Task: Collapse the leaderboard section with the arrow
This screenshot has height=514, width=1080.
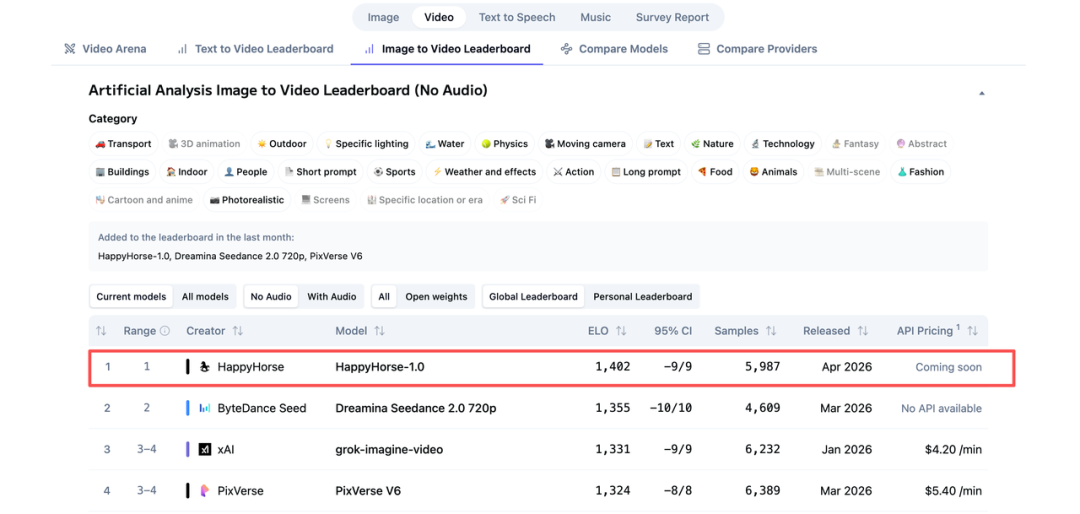Action: click(981, 93)
